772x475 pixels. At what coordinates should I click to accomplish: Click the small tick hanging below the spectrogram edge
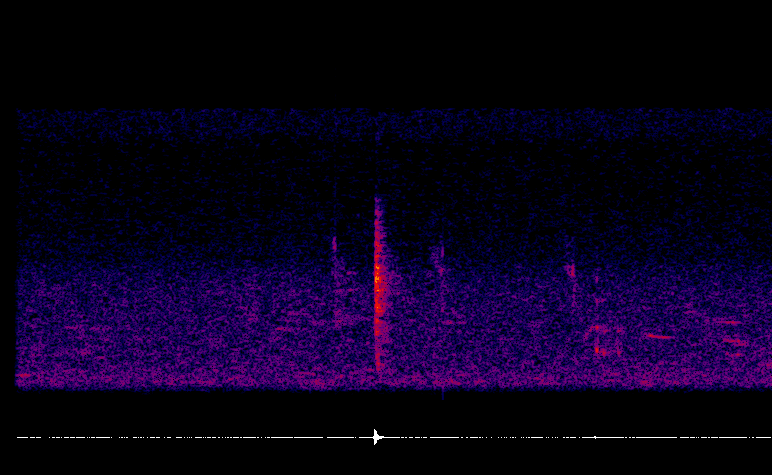click(x=443, y=394)
